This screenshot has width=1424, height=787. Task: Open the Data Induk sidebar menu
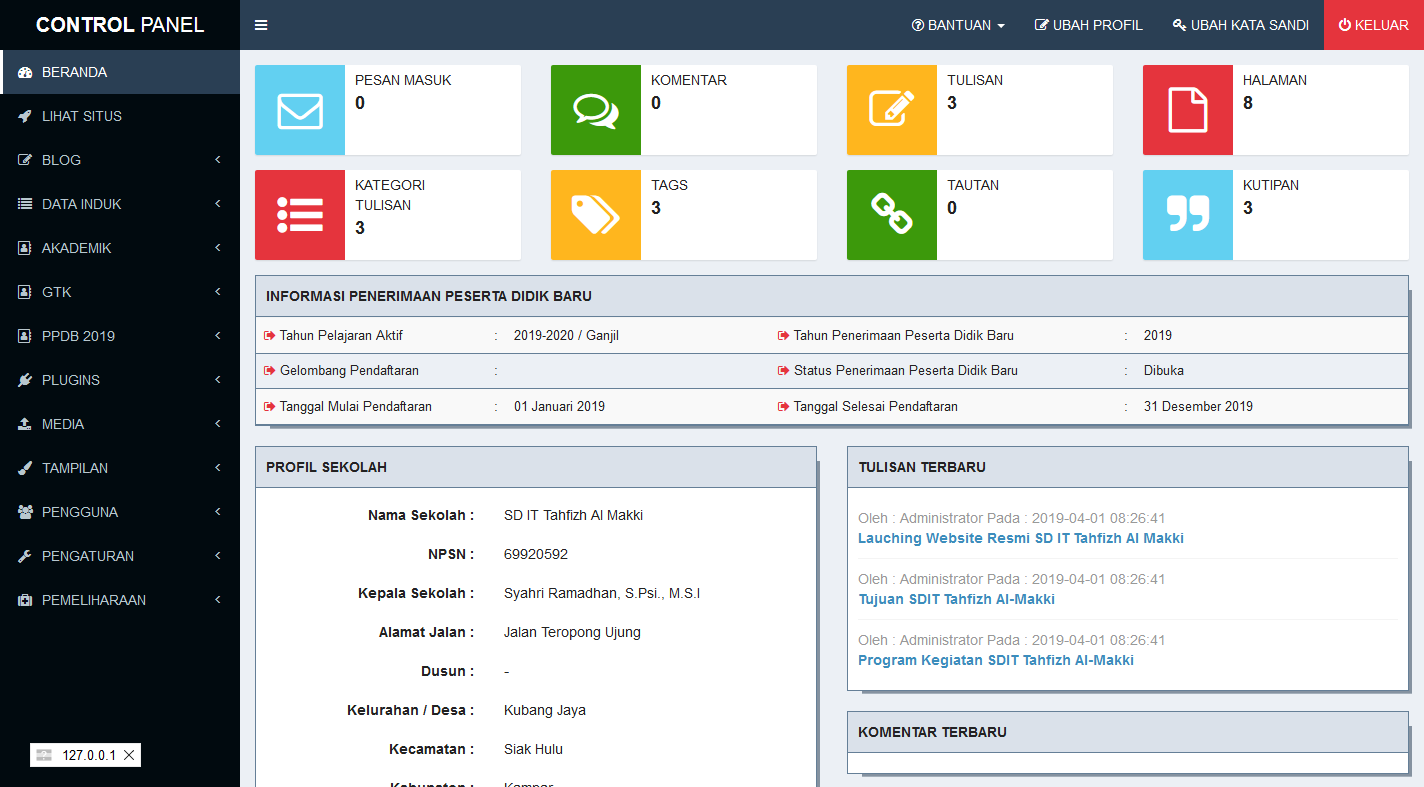tap(120, 204)
